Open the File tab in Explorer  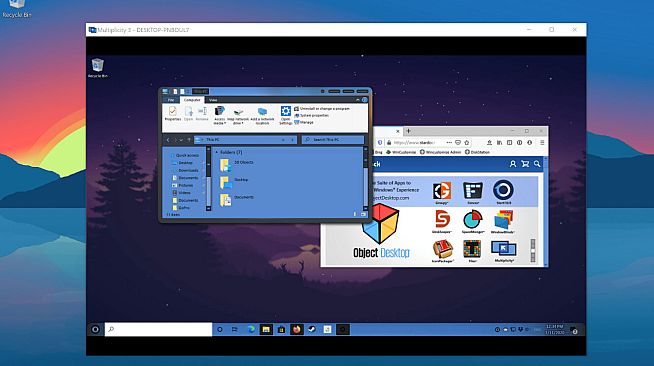pyautogui.click(x=171, y=100)
